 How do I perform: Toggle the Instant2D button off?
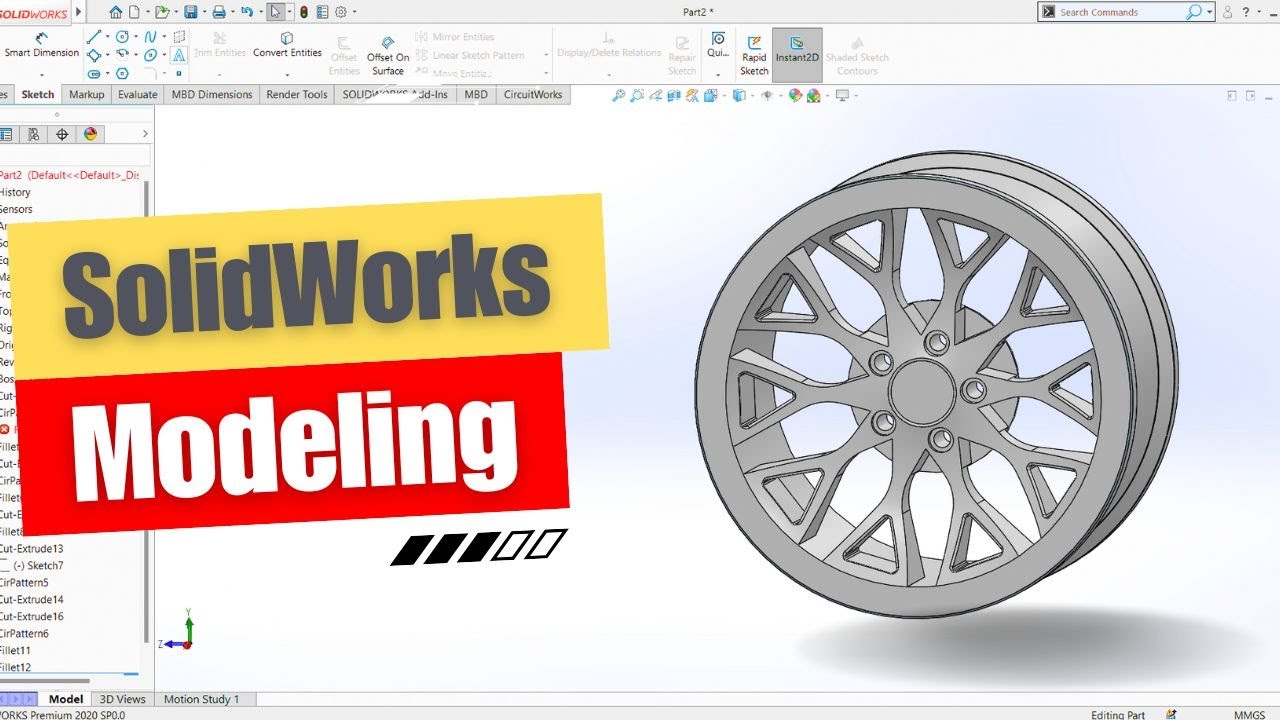pos(797,55)
